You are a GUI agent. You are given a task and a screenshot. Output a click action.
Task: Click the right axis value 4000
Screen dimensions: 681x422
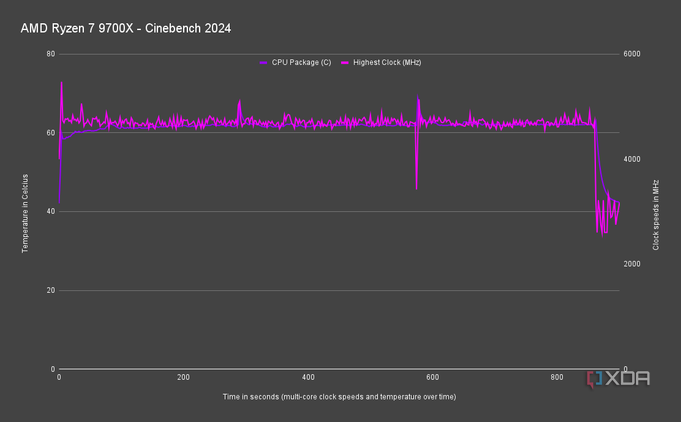coord(631,159)
